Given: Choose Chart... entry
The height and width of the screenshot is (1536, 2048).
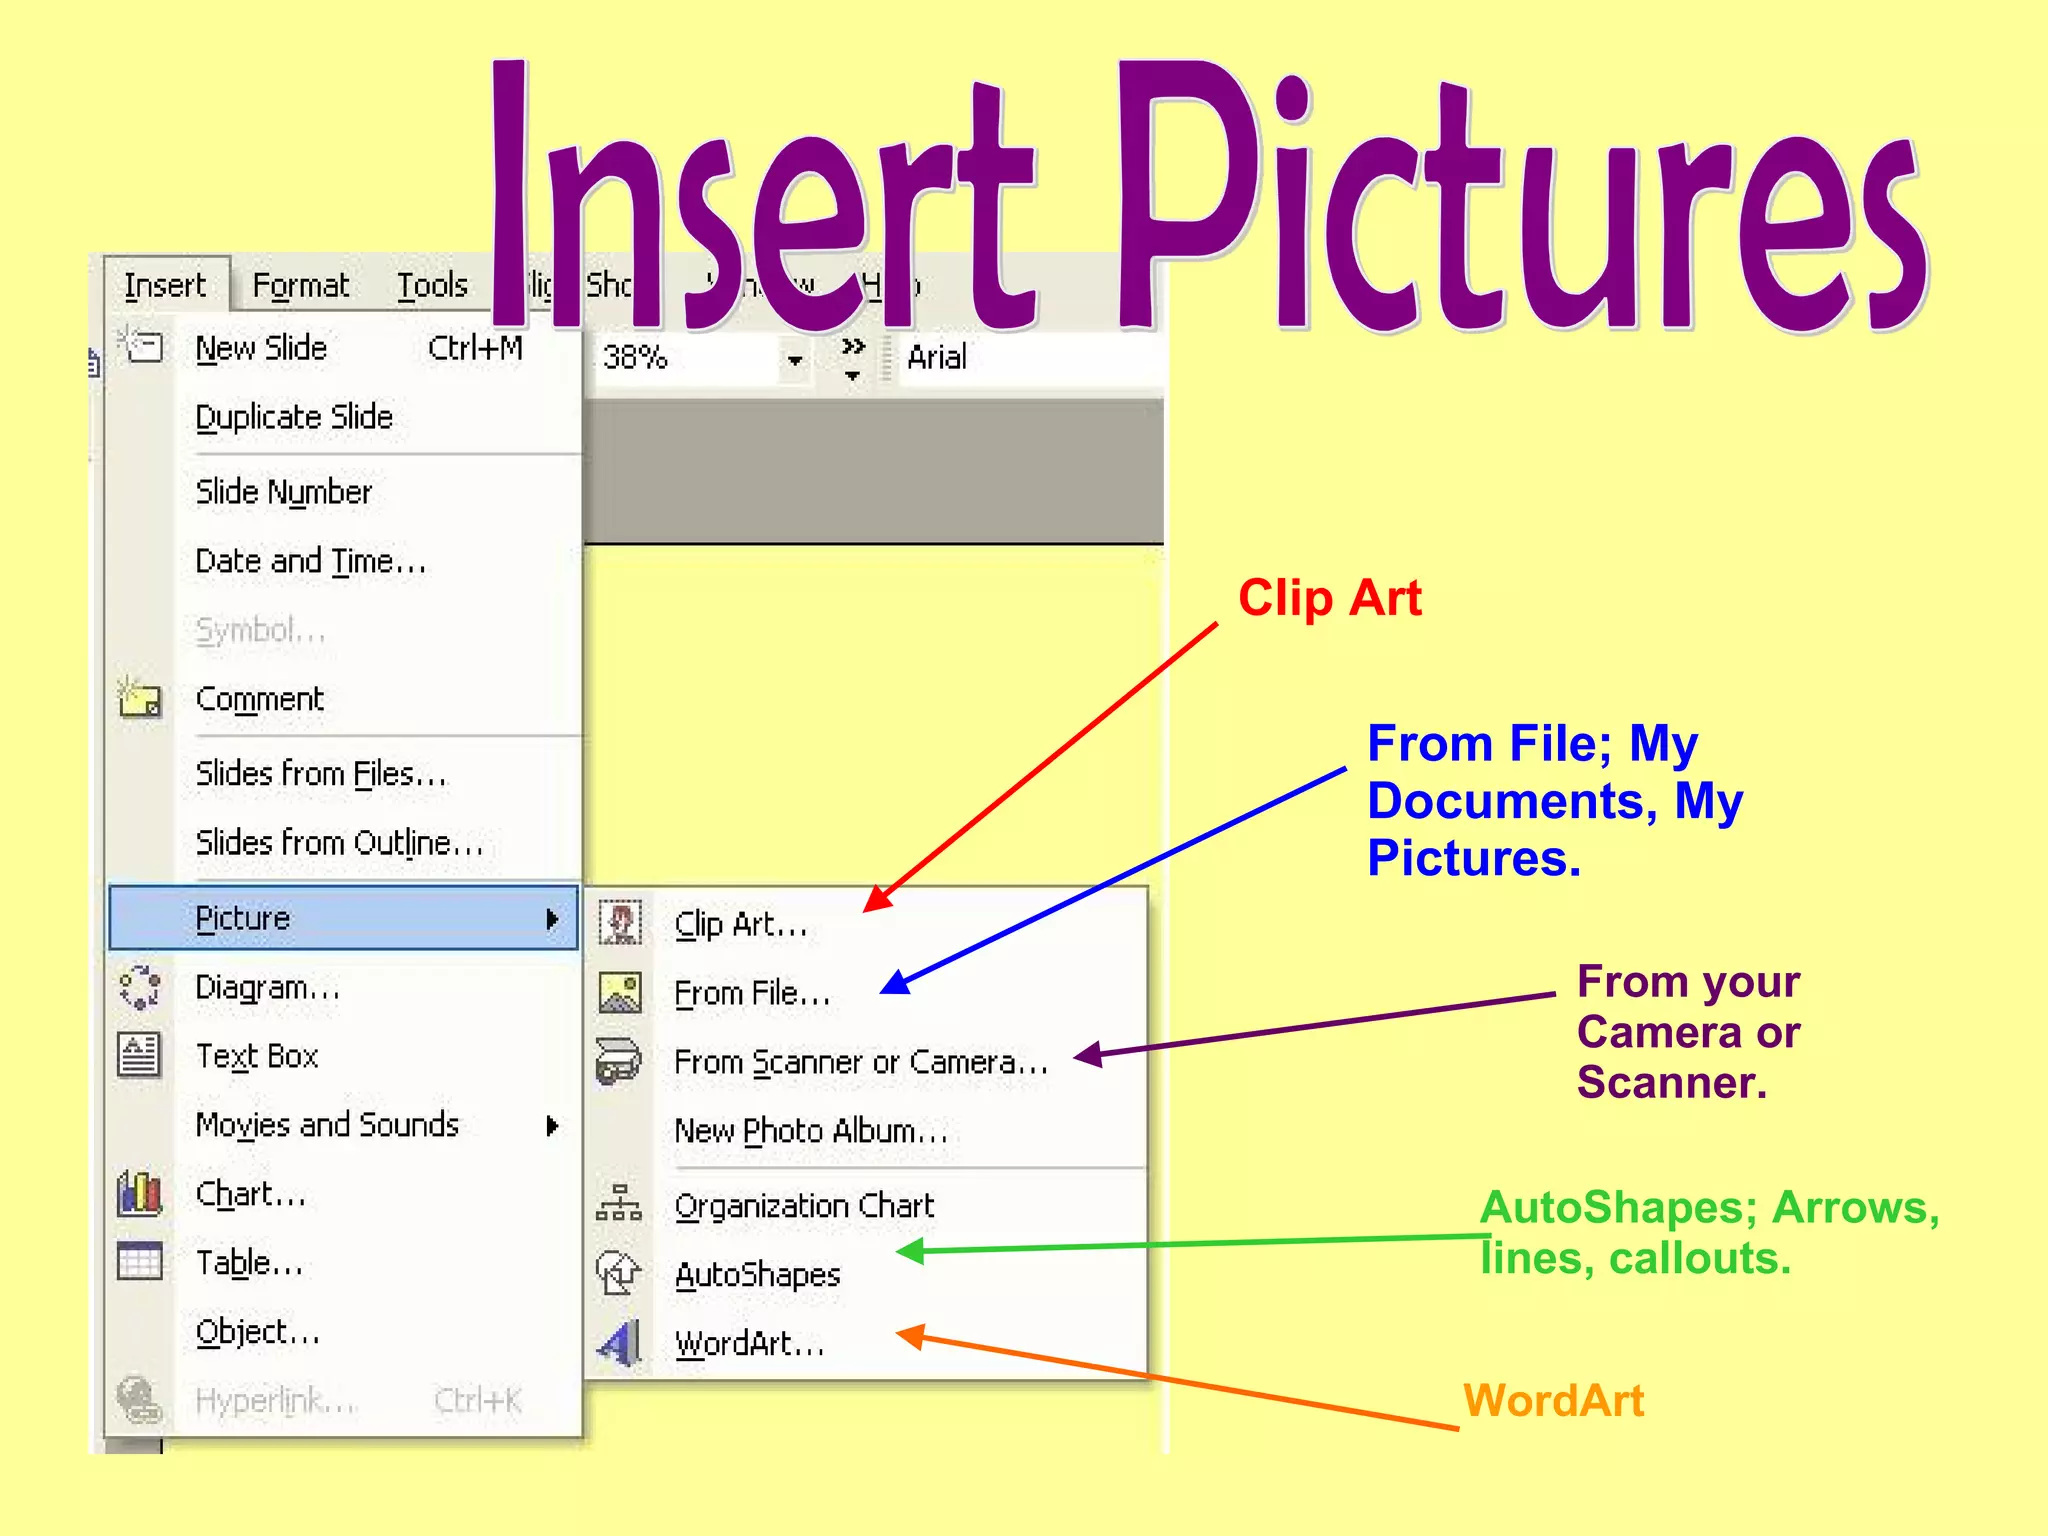Looking at the screenshot, I should click(x=343, y=1193).
